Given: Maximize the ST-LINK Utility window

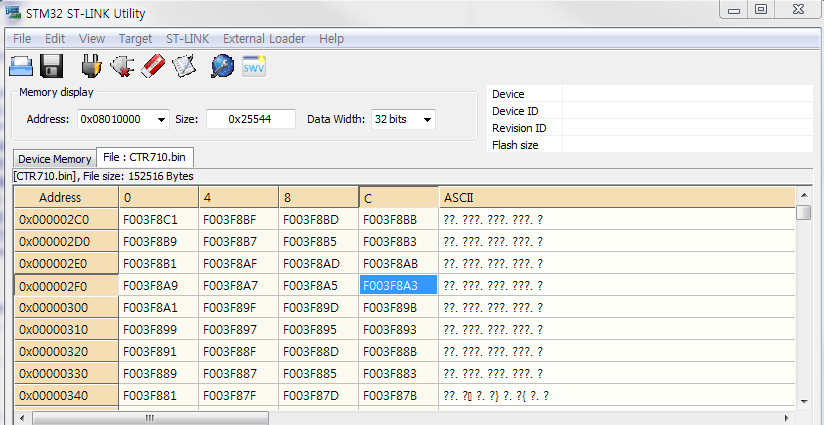Looking at the screenshot, I should tap(760, 9).
